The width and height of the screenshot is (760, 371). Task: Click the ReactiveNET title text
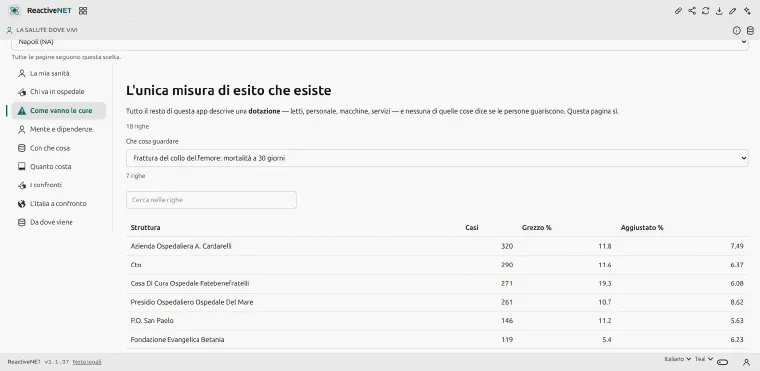click(49, 11)
